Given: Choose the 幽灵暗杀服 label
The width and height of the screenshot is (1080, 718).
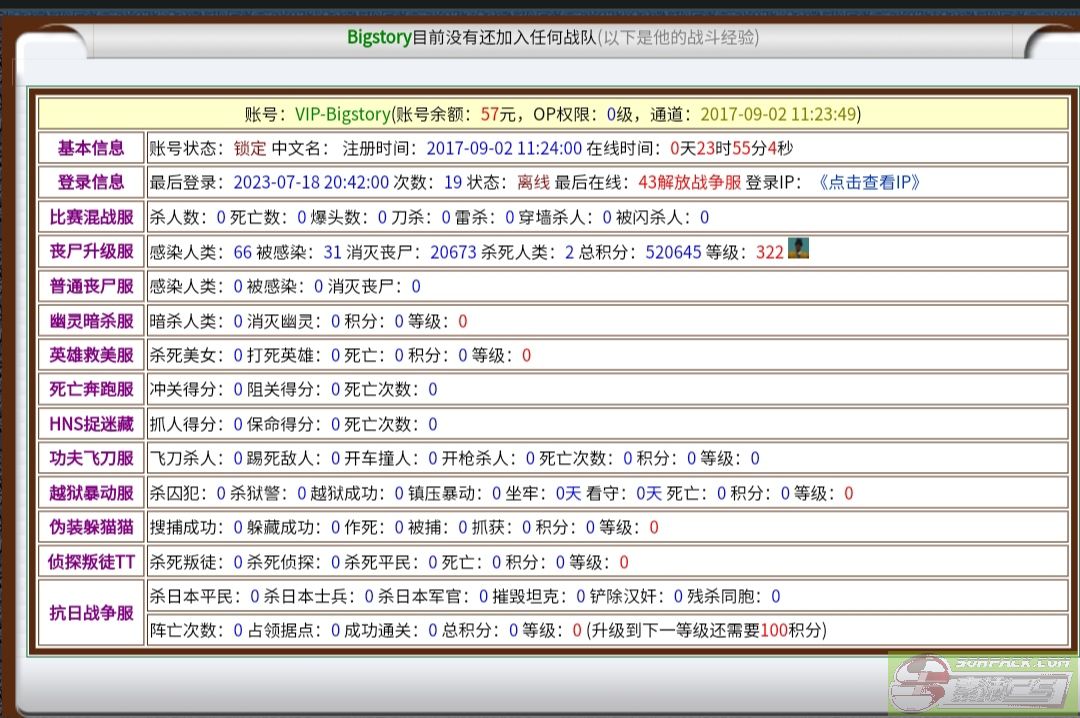Looking at the screenshot, I should click(91, 321).
